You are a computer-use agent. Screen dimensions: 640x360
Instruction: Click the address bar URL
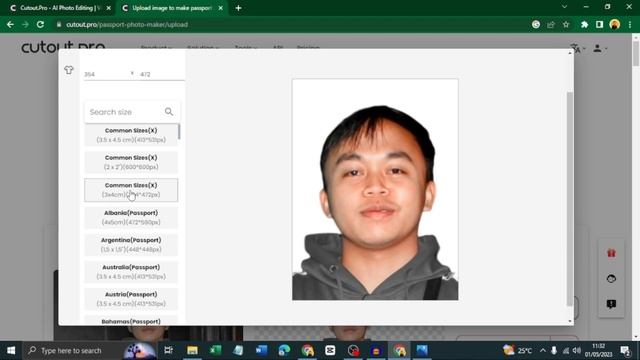(x=127, y=24)
